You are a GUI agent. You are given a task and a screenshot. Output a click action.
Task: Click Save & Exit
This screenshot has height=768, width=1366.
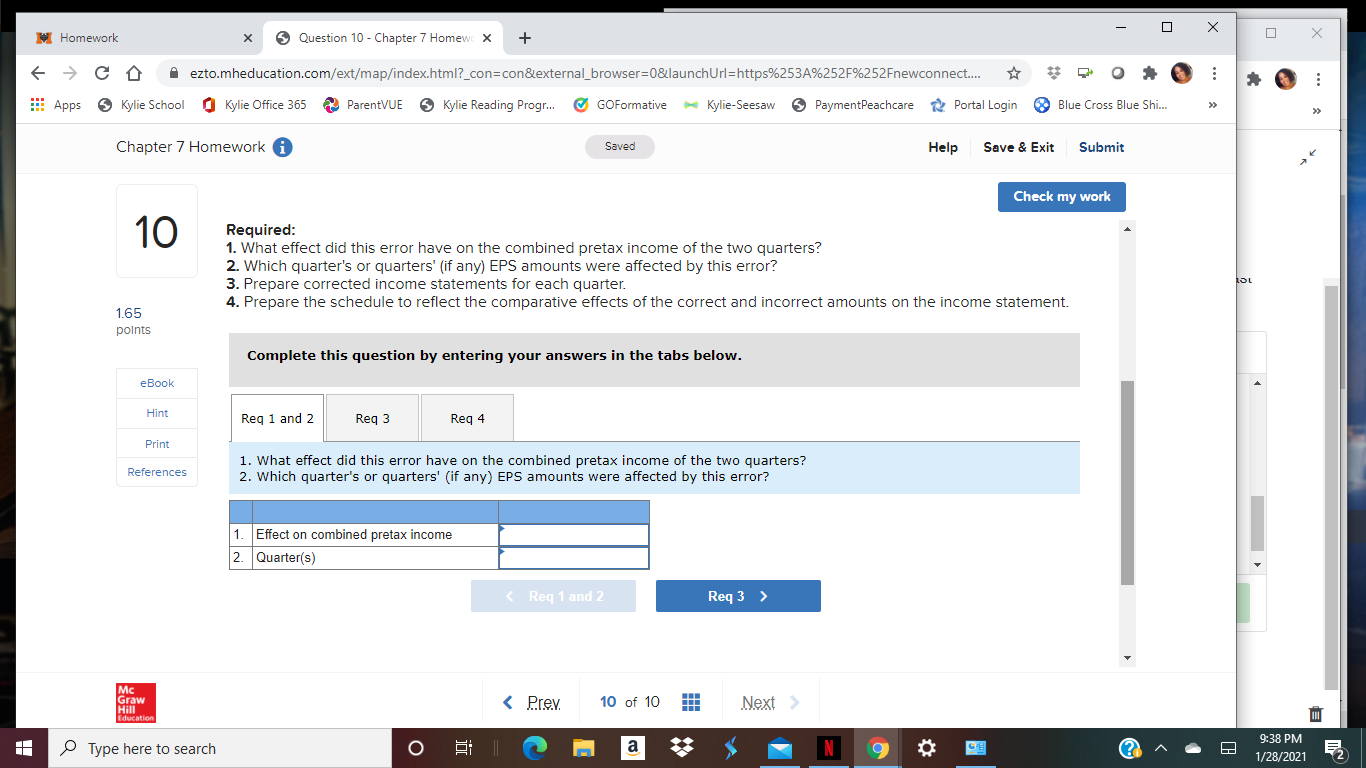[1018, 147]
